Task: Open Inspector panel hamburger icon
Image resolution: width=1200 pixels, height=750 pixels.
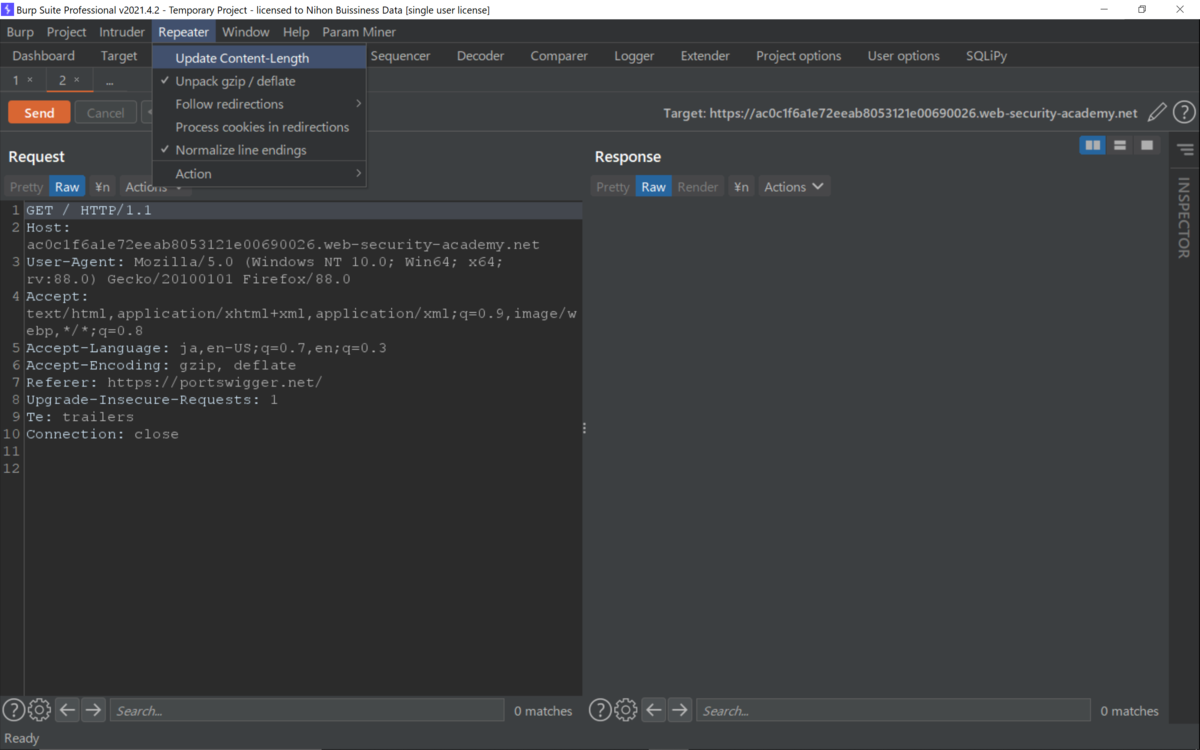Action: (1185, 150)
